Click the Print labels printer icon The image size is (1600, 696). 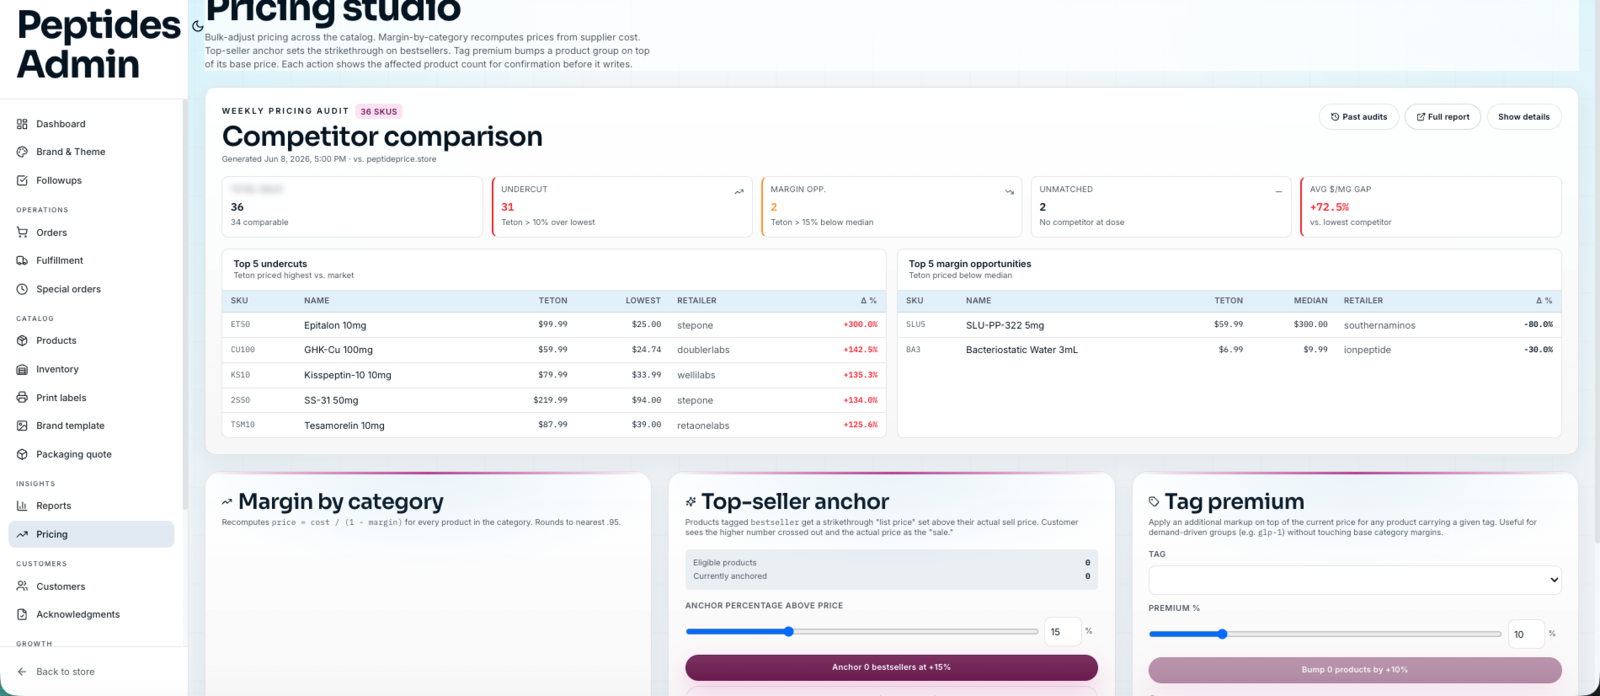22,398
